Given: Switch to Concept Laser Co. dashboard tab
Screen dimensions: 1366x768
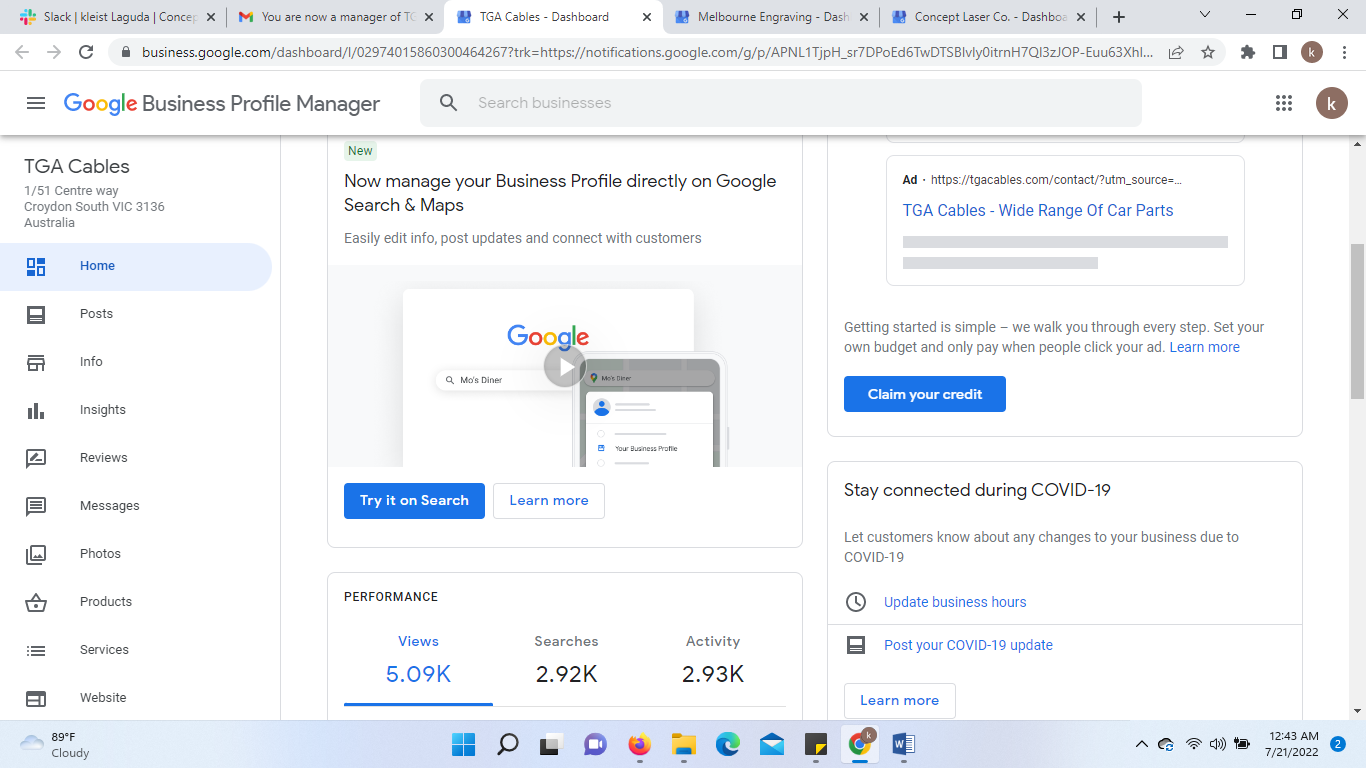Looking at the screenshot, I should pos(988,17).
